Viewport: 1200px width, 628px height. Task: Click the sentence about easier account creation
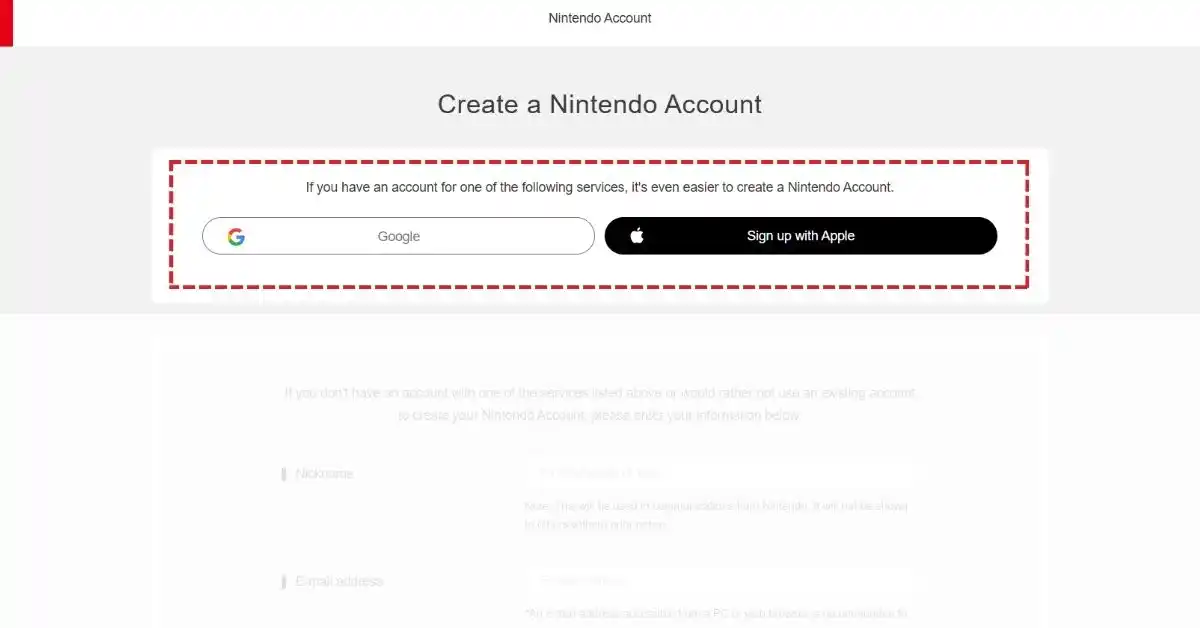[x=600, y=187]
